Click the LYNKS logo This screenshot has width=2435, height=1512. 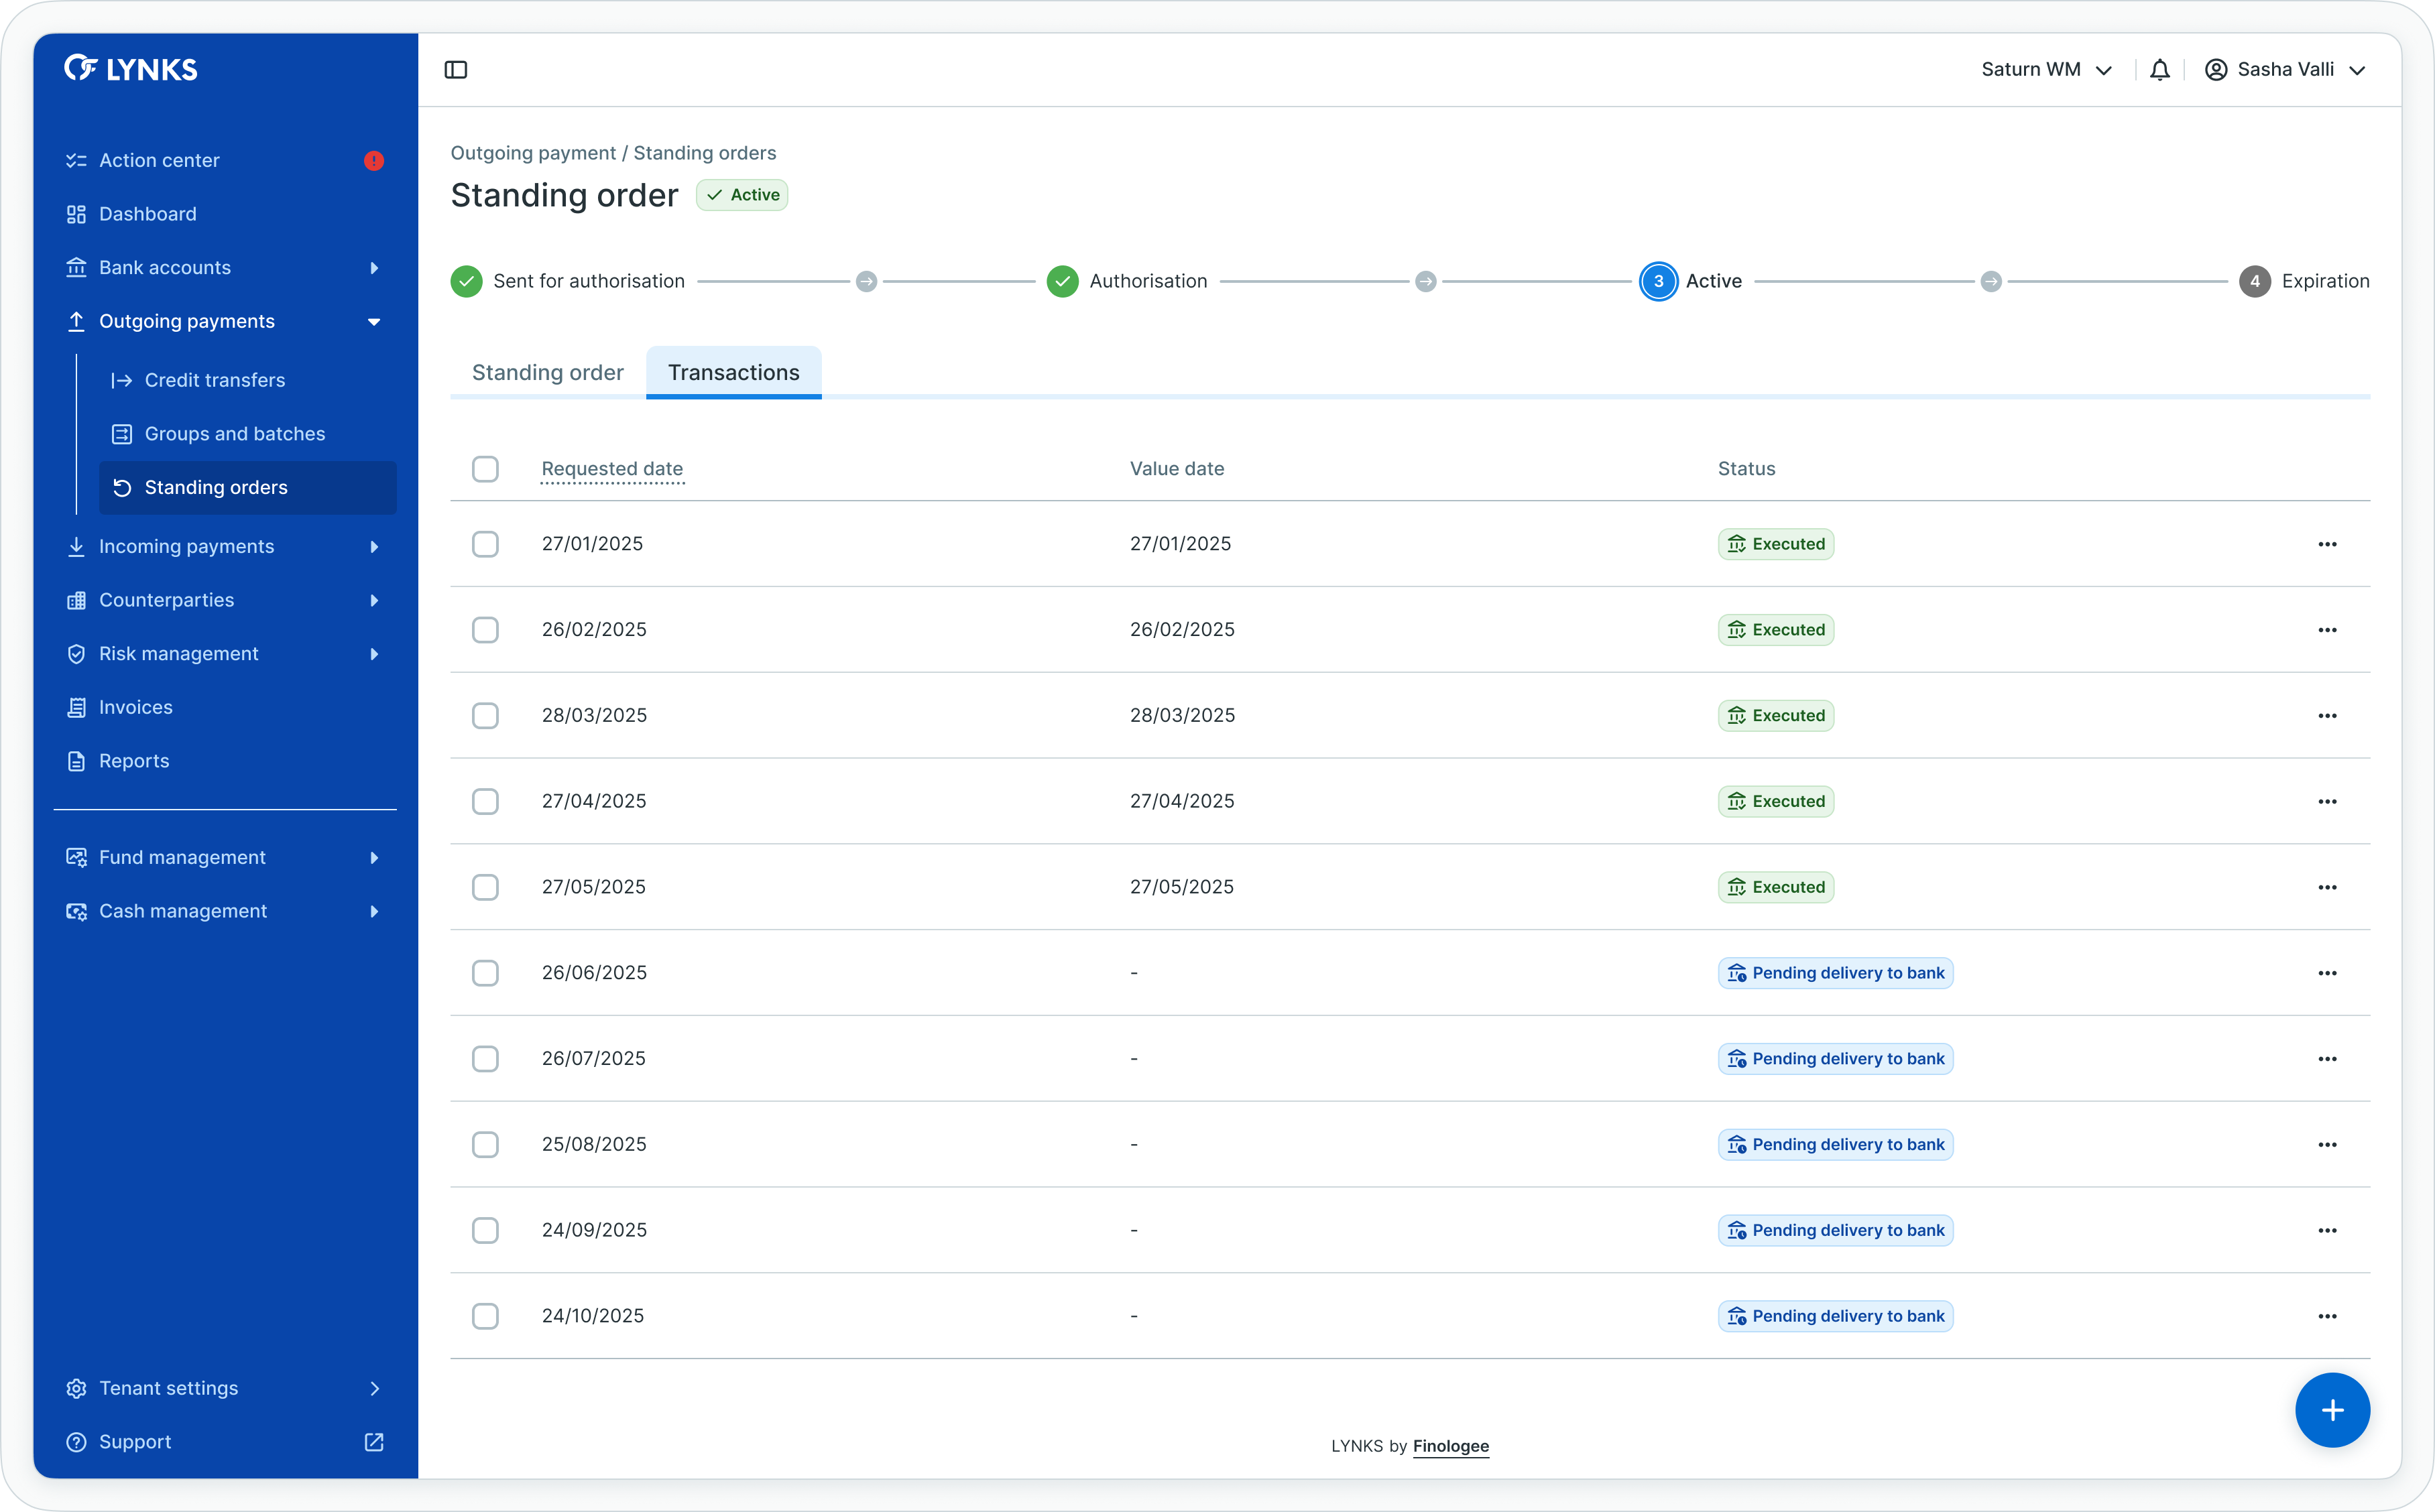[131, 69]
